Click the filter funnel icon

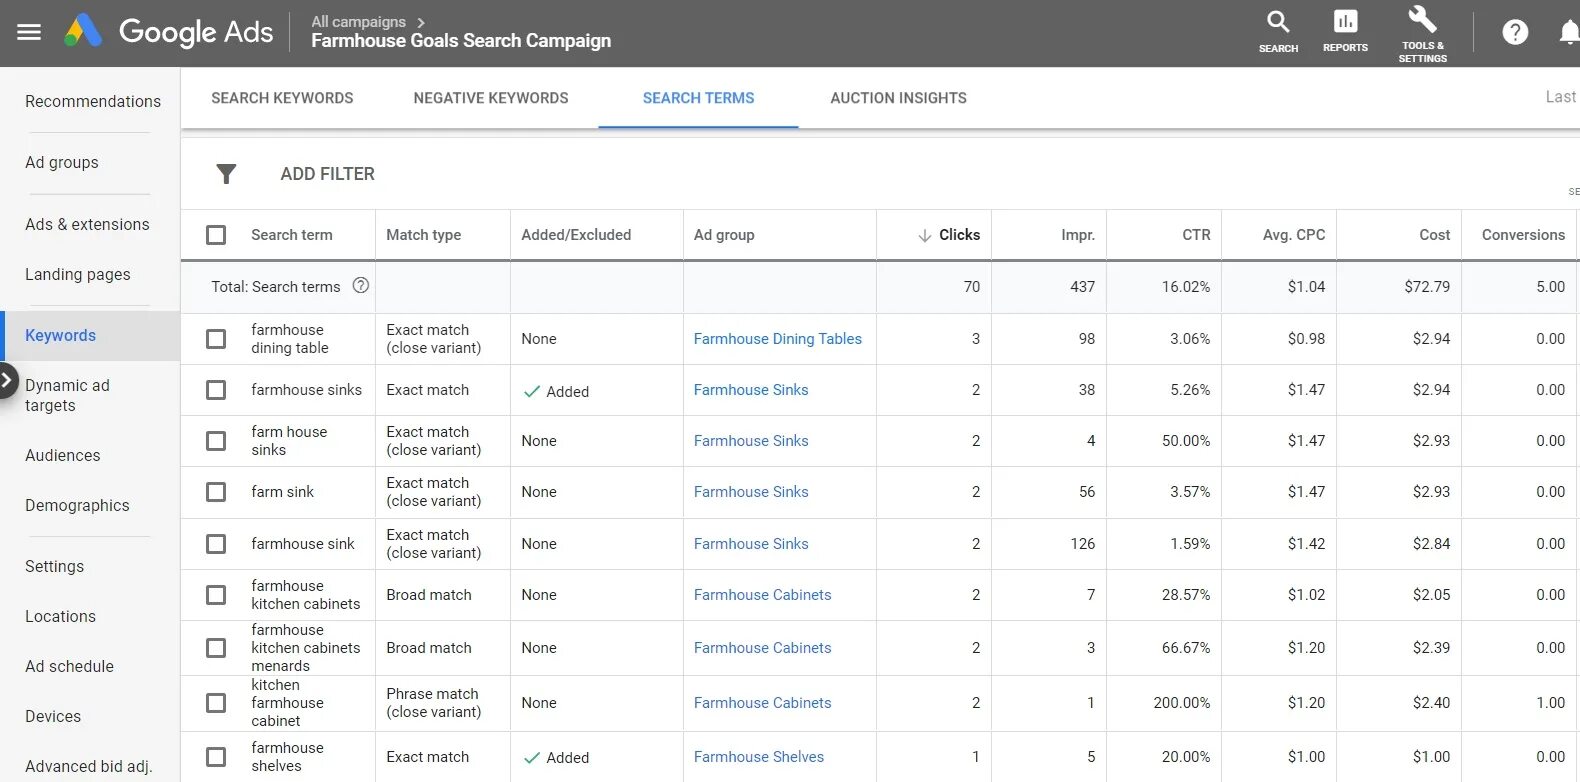tap(227, 174)
